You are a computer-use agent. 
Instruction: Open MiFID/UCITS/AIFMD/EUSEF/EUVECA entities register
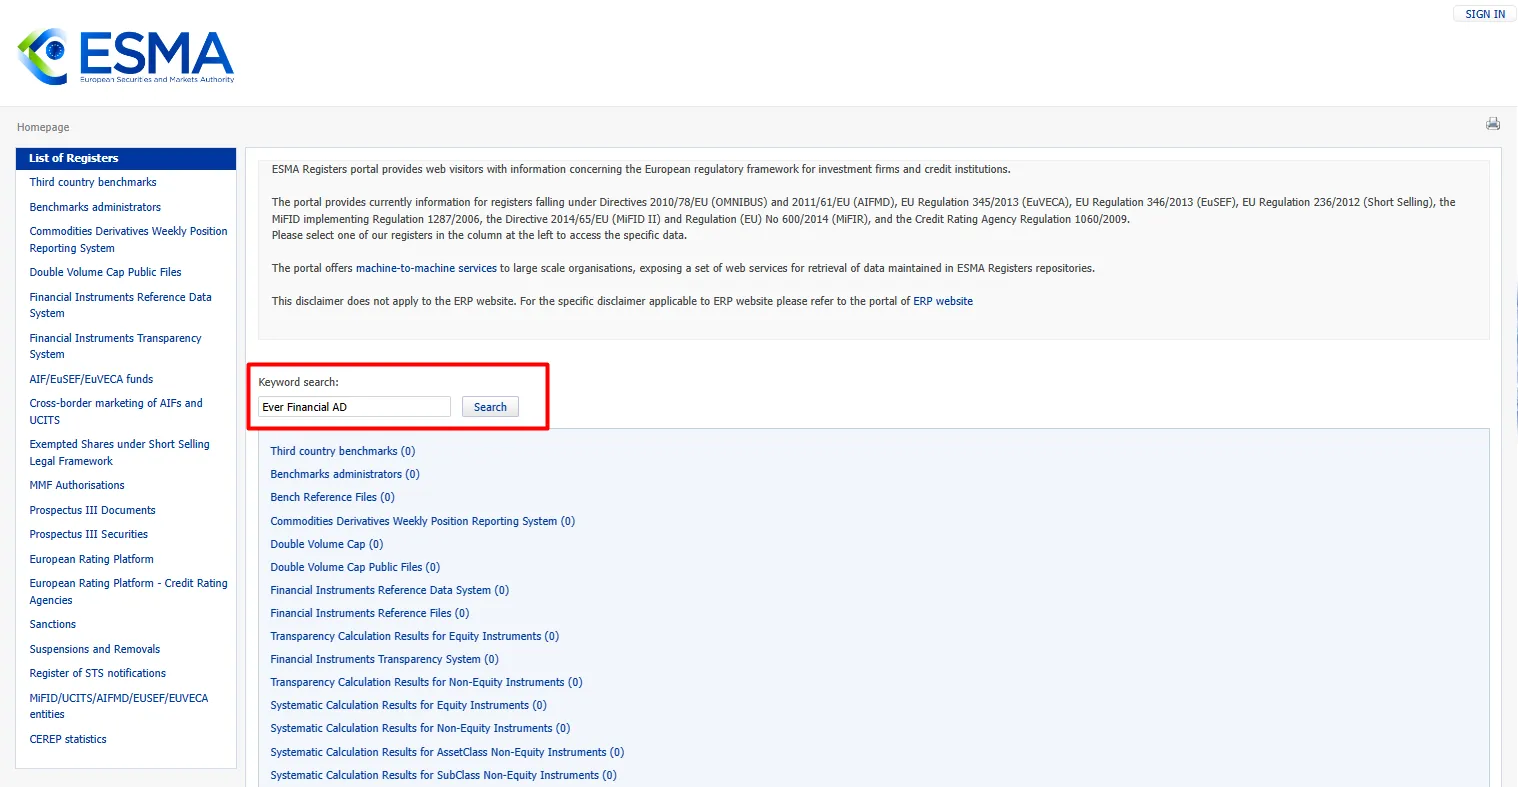[119, 706]
